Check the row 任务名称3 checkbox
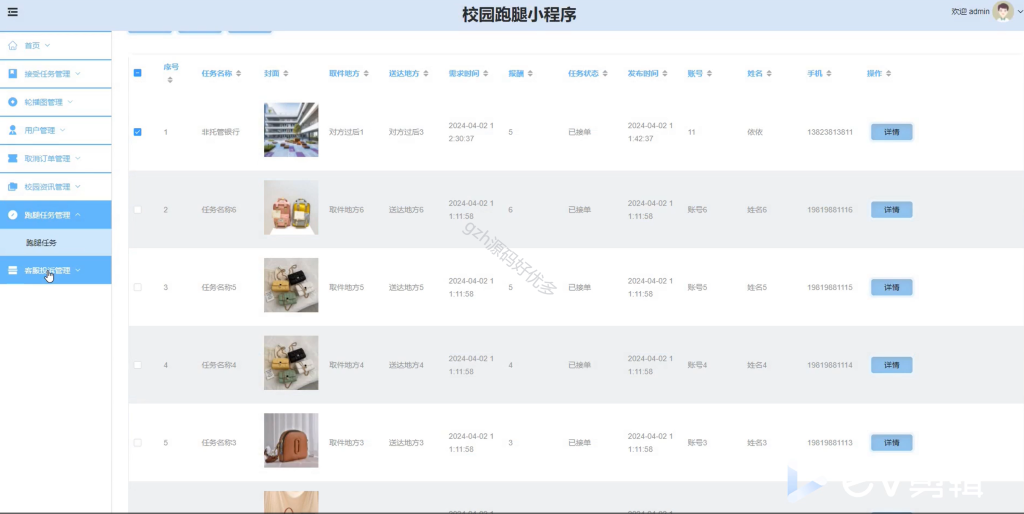This screenshot has height=514, width=1024. 137,443
